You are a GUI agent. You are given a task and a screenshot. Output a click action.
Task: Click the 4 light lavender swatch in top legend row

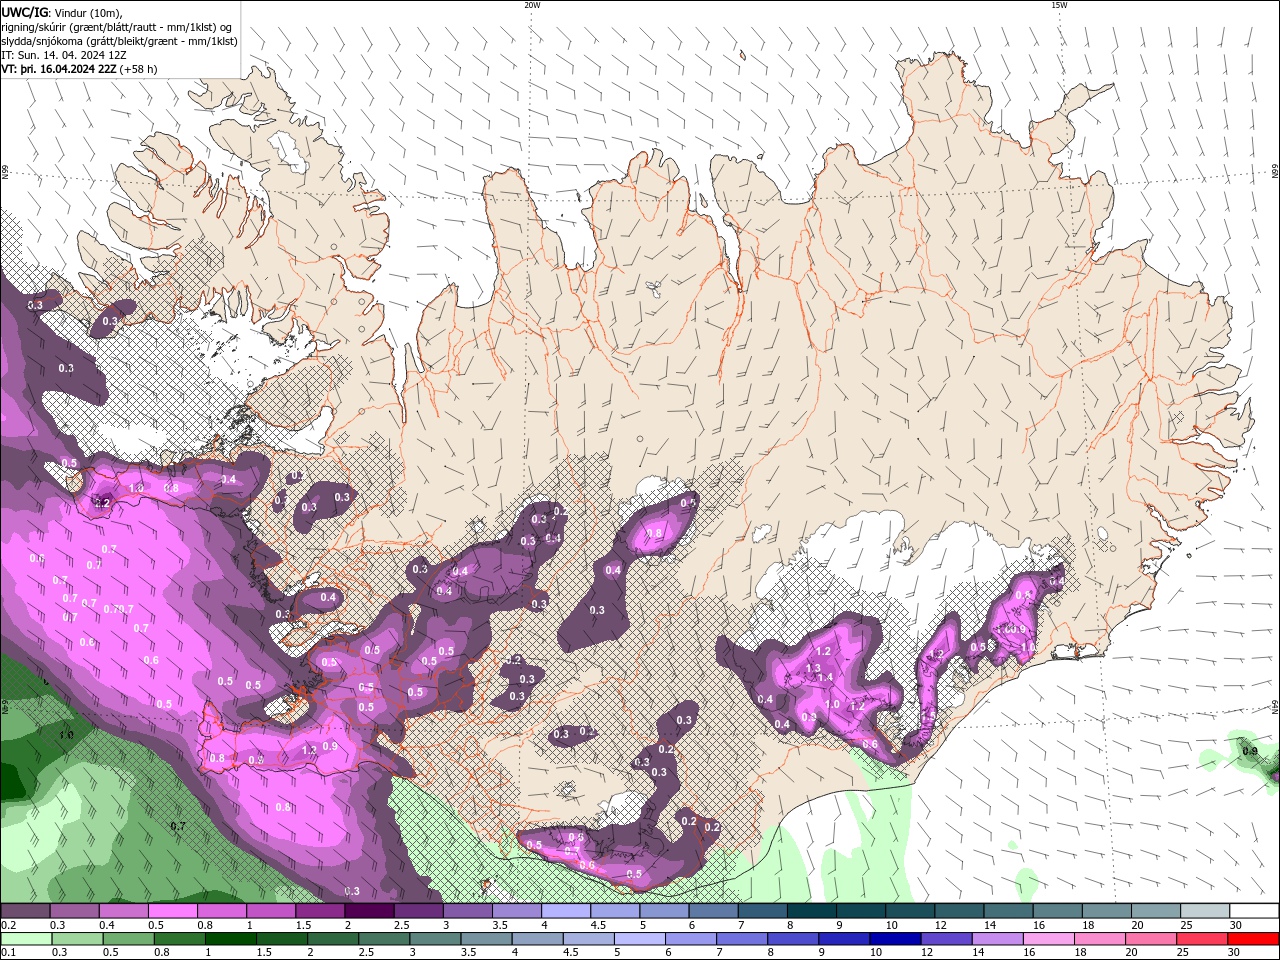(x=566, y=911)
